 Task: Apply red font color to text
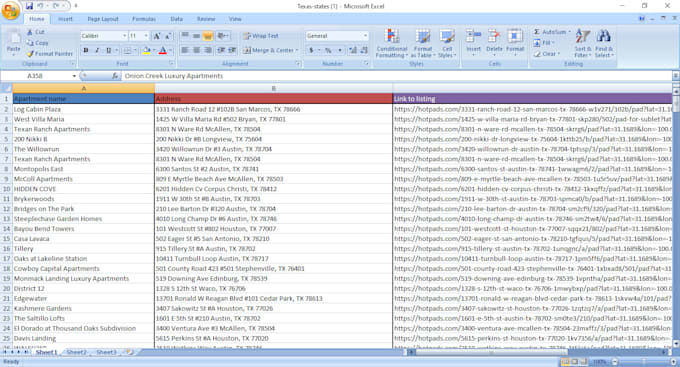pyautogui.click(x=163, y=50)
